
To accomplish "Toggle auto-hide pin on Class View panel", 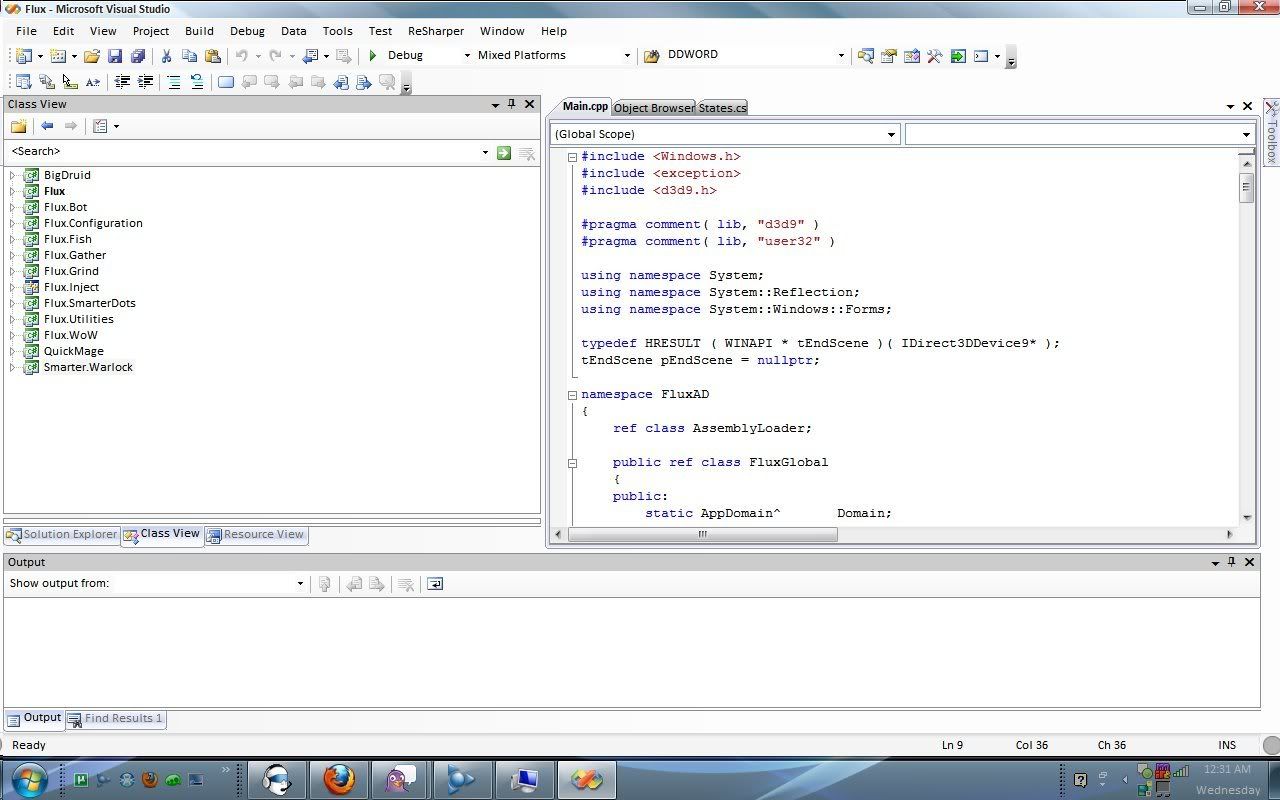I will tap(511, 104).
